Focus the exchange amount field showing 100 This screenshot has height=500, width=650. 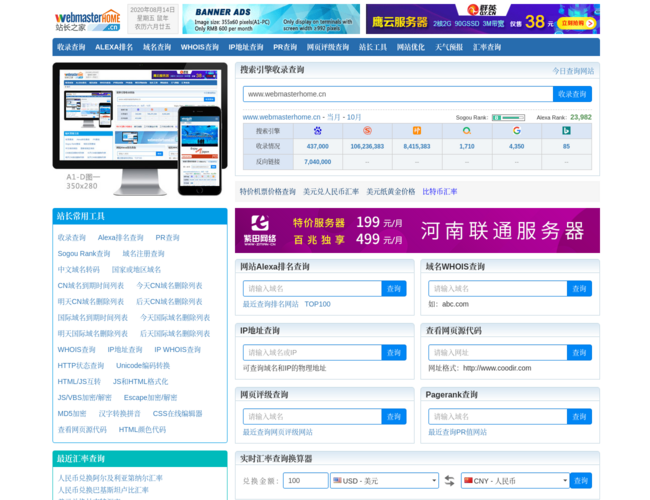(x=306, y=481)
